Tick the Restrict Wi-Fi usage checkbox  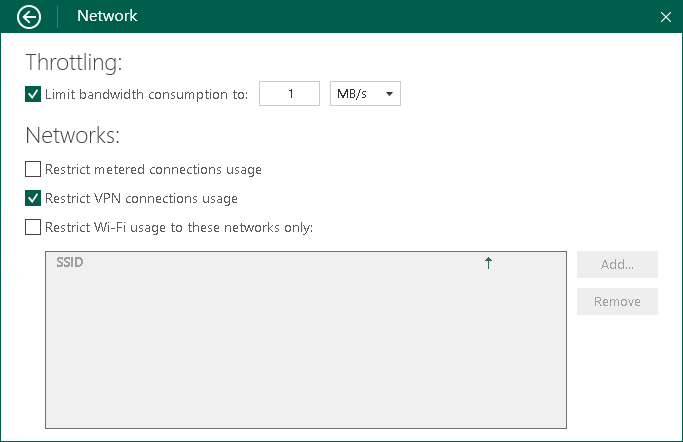click(33, 227)
